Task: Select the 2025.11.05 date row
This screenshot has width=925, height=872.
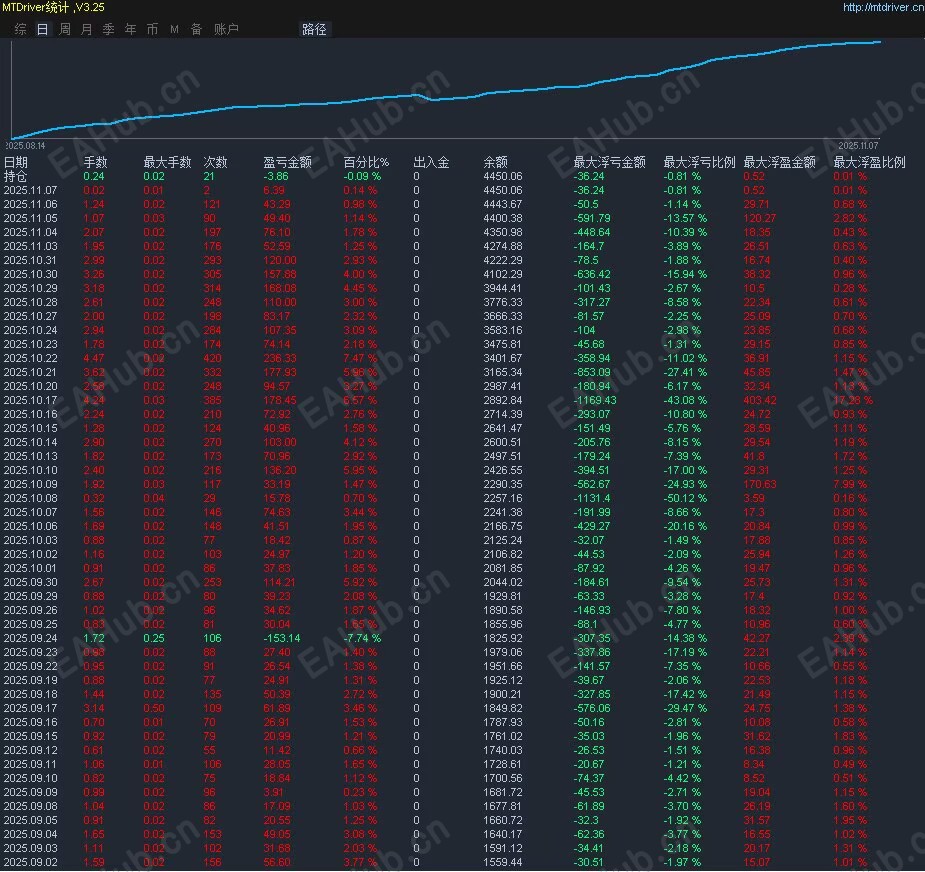Action: (x=435, y=218)
